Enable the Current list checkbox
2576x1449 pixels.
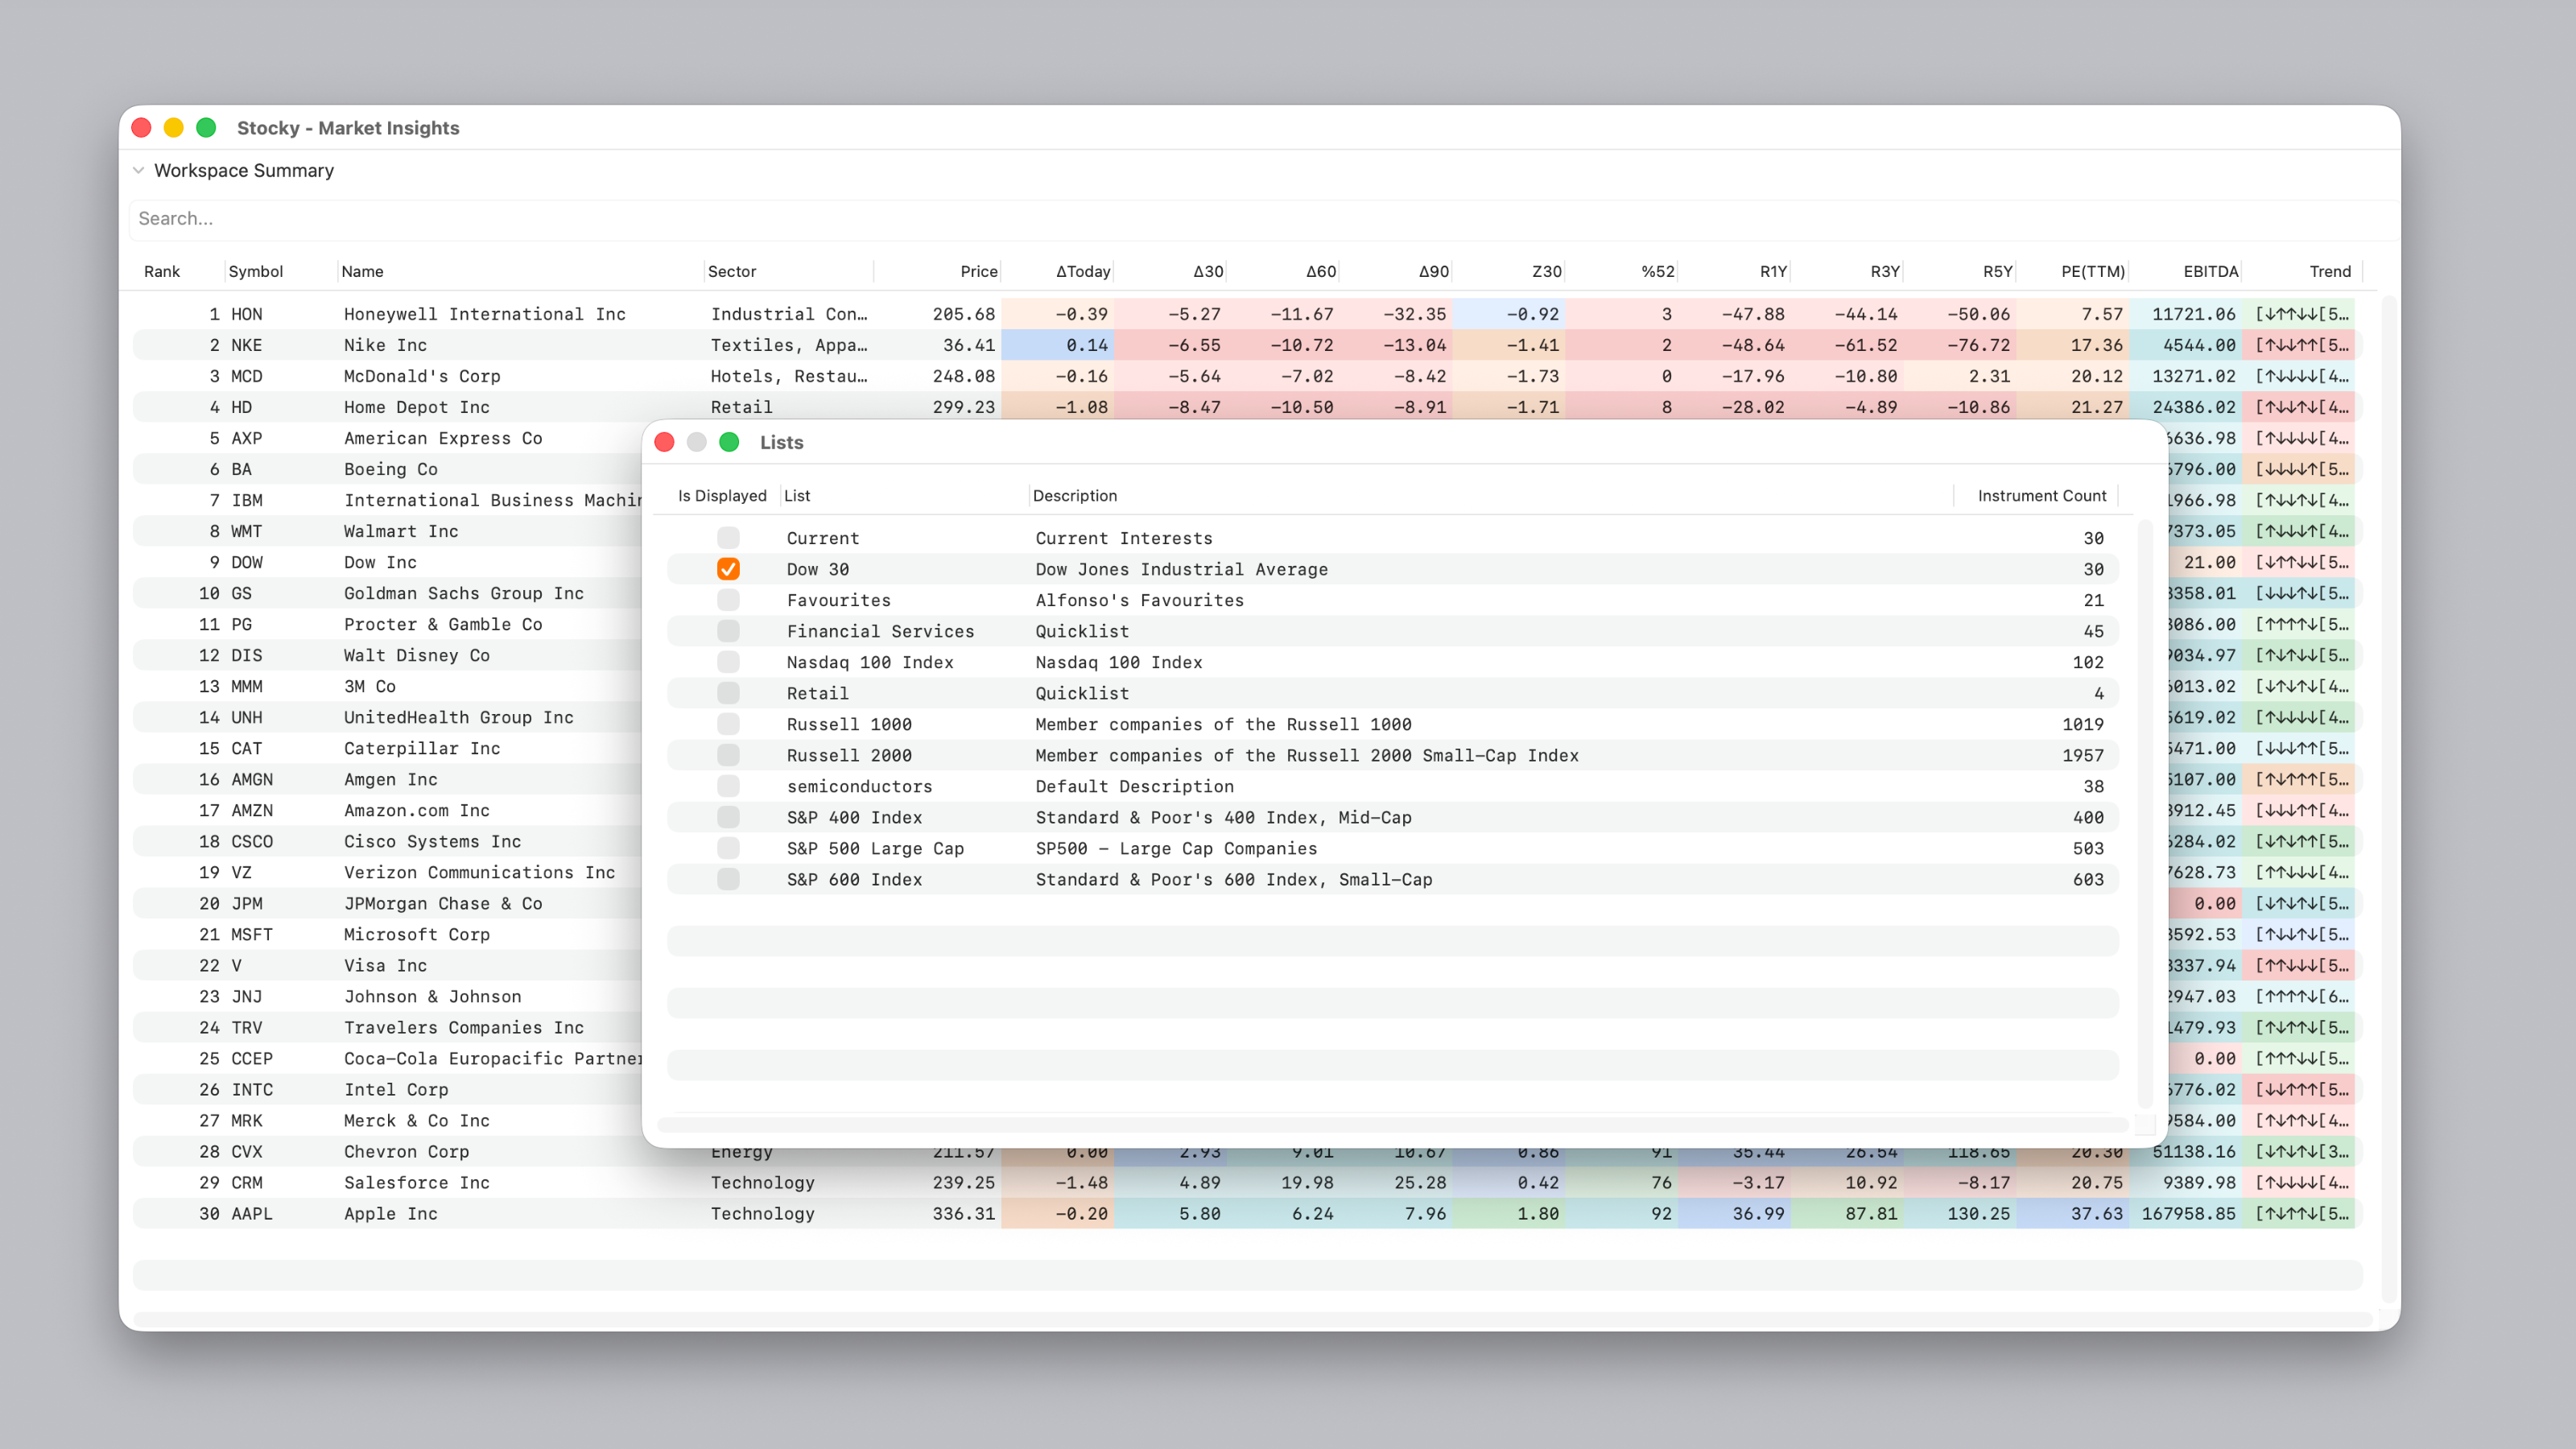[x=728, y=538]
